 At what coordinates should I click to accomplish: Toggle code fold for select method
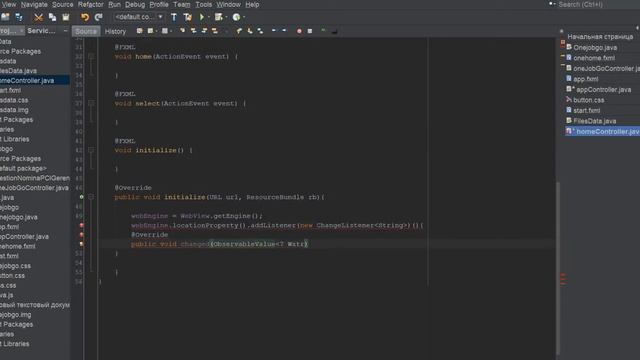(91, 103)
